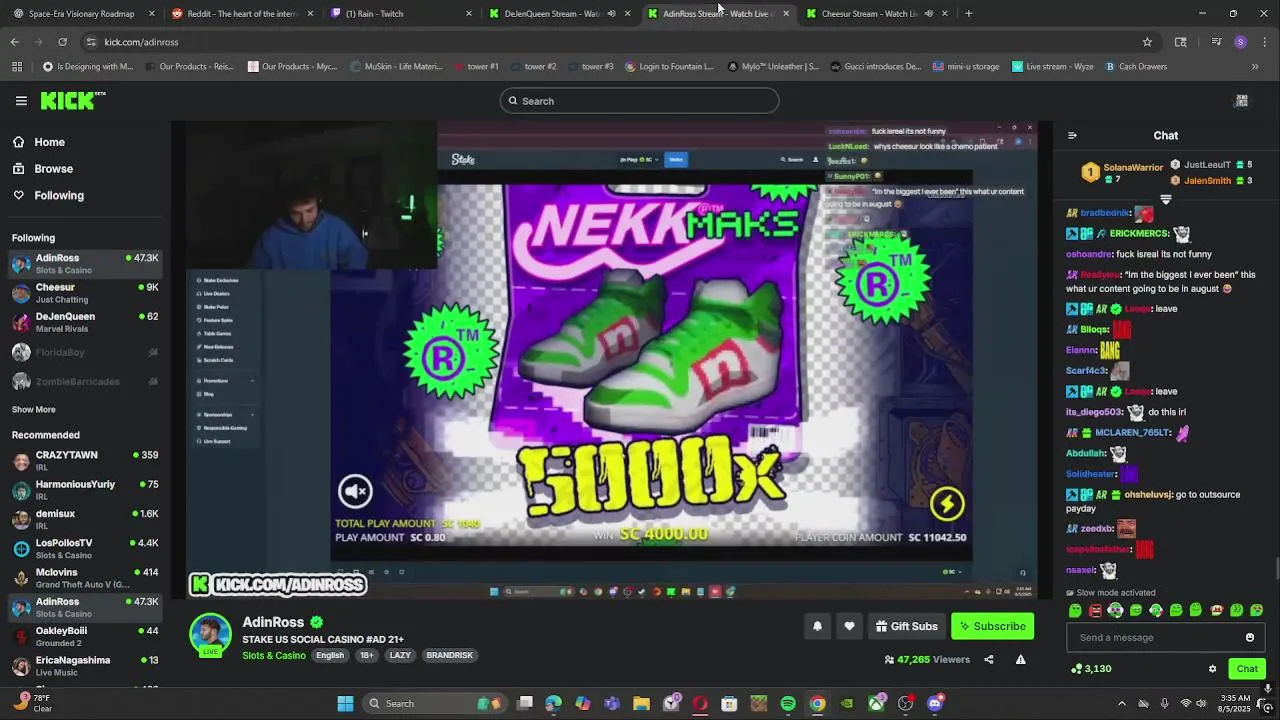Reload the page
The image size is (1280, 720).
pos(62,42)
